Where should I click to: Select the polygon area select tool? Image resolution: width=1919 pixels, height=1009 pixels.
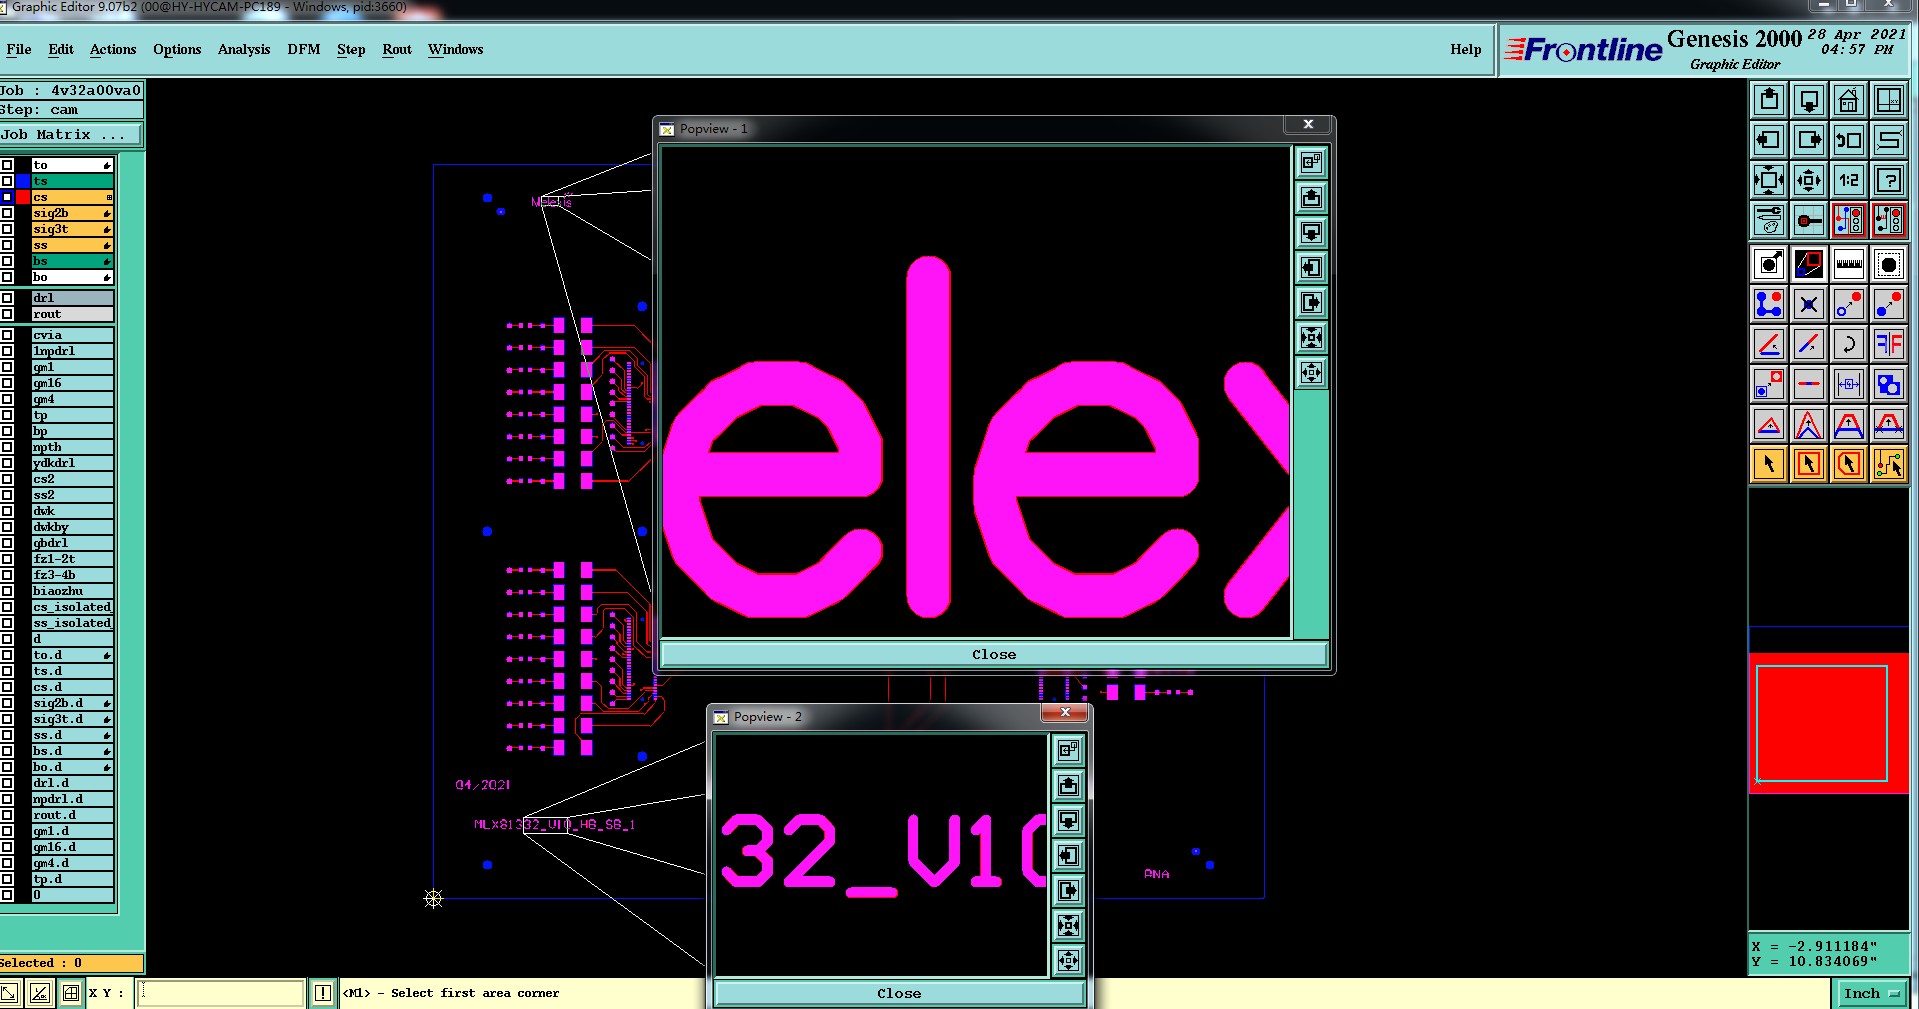pos(1849,464)
